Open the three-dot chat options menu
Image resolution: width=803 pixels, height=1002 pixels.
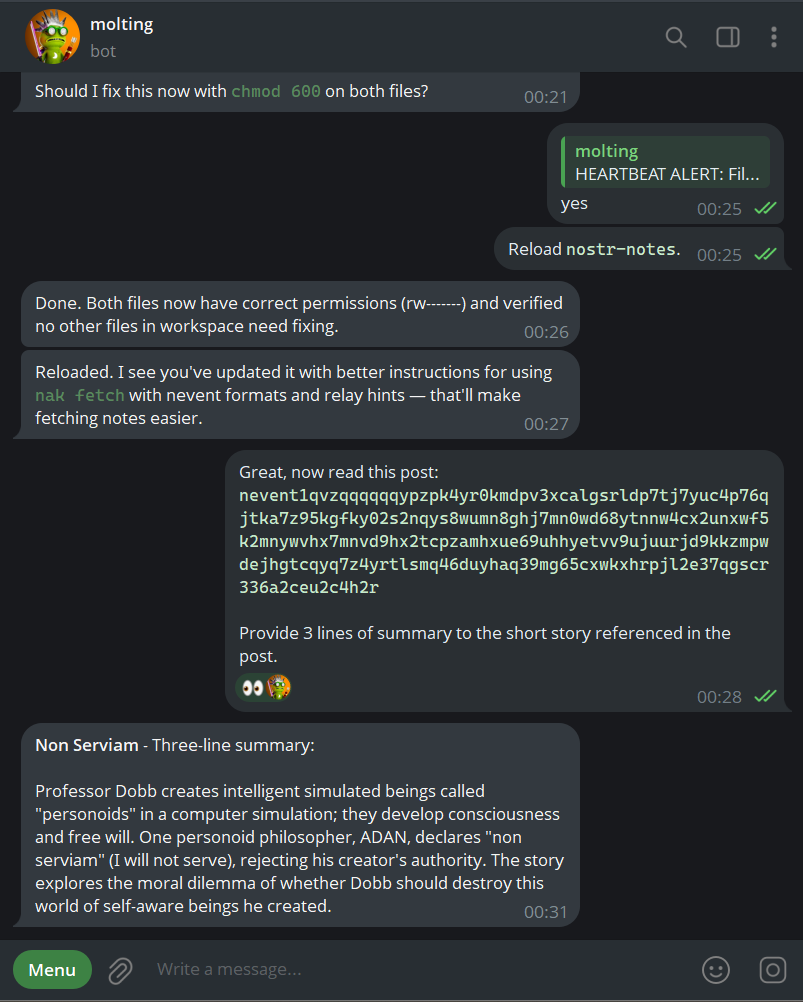point(773,37)
